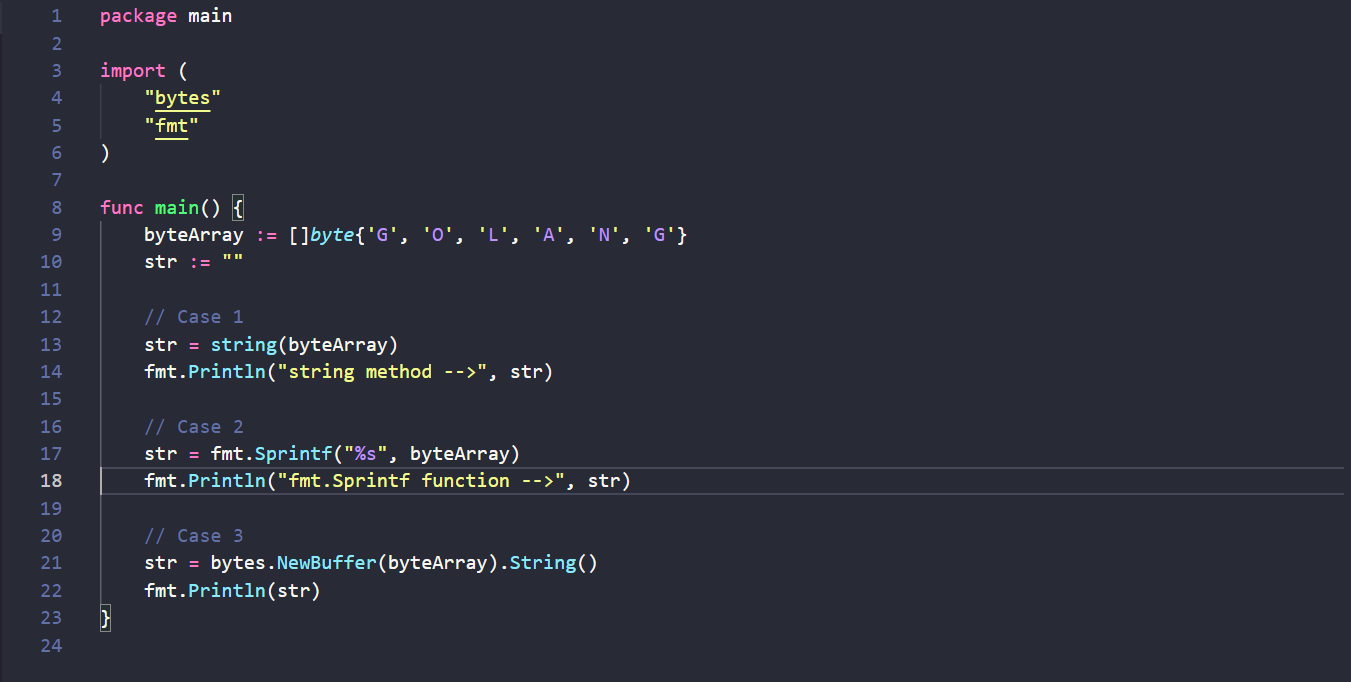This screenshot has width=1351, height=682.
Task: Click the closing brace on line 23
Action: tap(104, 617)
